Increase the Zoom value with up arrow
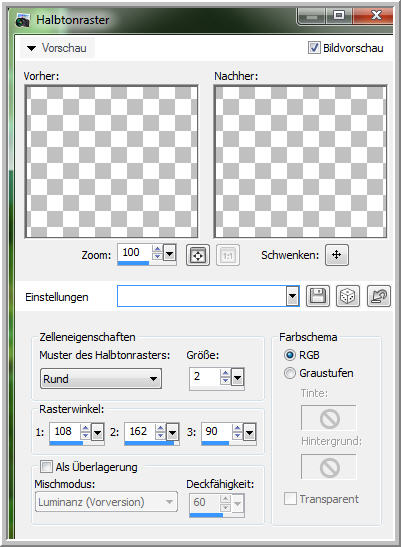Viewport: 401px width, 547px height. pyautogui.click(x=157, y=249)
